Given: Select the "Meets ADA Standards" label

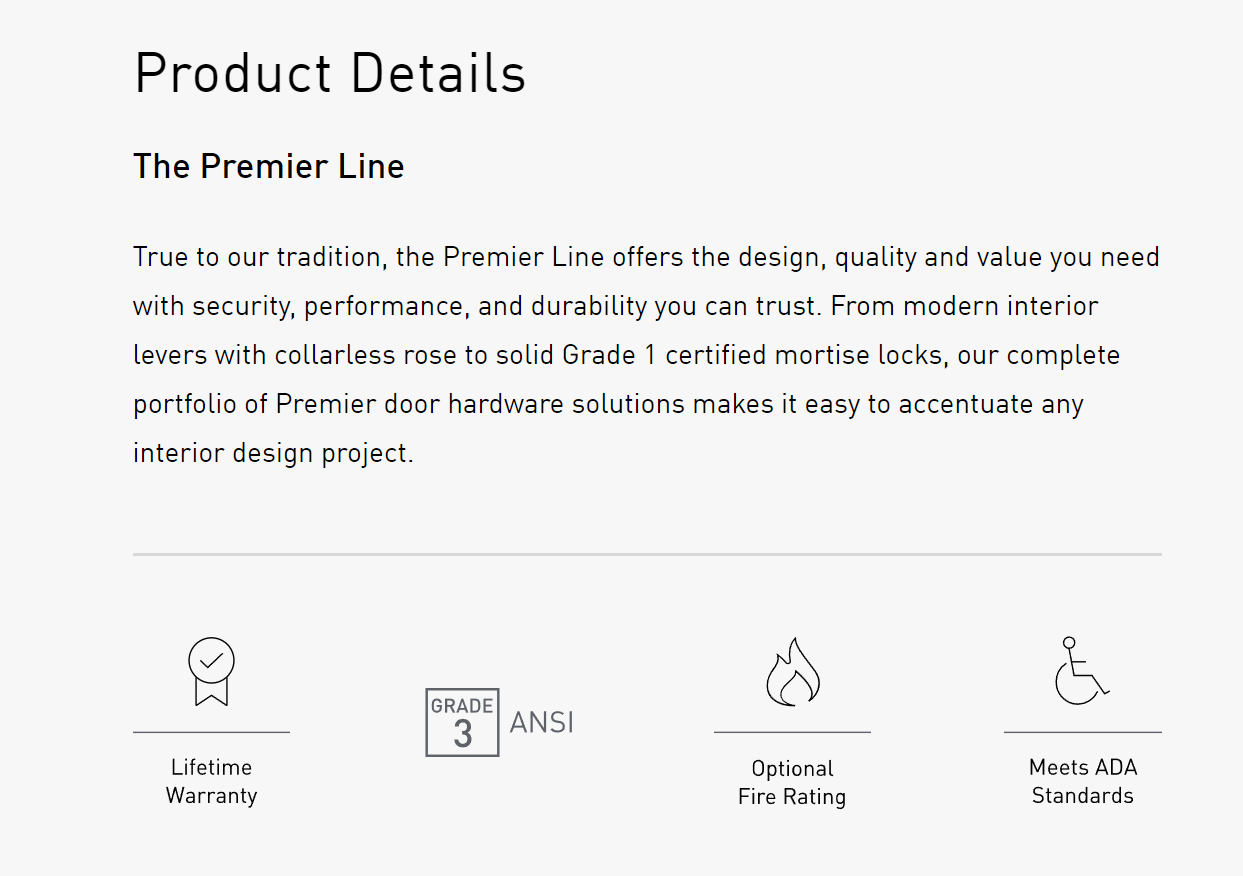Looking at the screenshot, I should point(1082,782).
